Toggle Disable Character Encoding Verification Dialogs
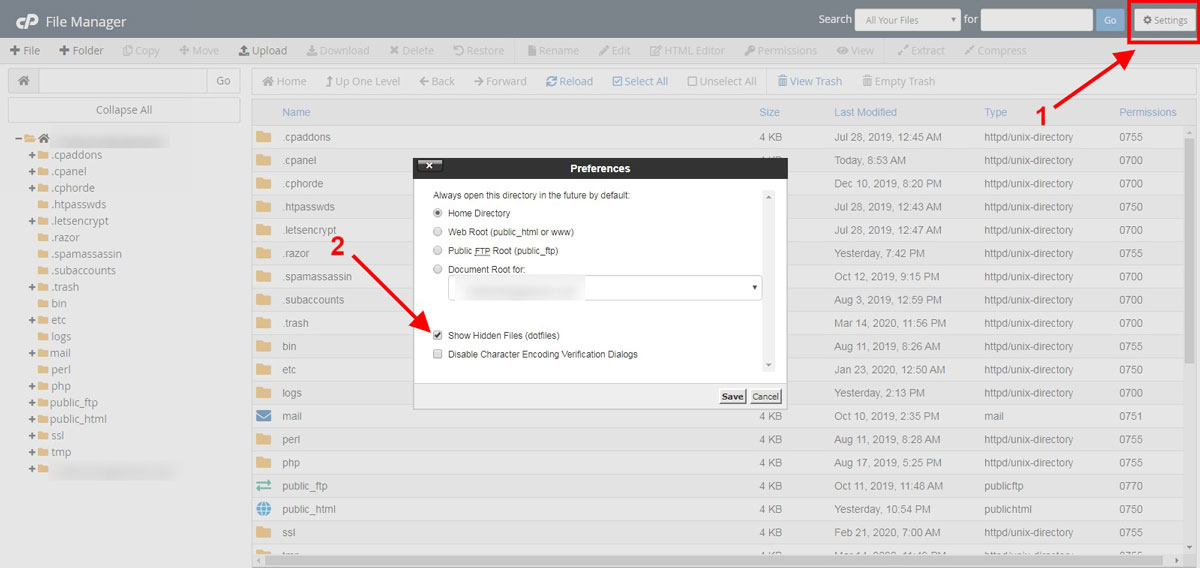This screenshot has width=1200, height=568. pyautogui.click(x=438, y=354)
